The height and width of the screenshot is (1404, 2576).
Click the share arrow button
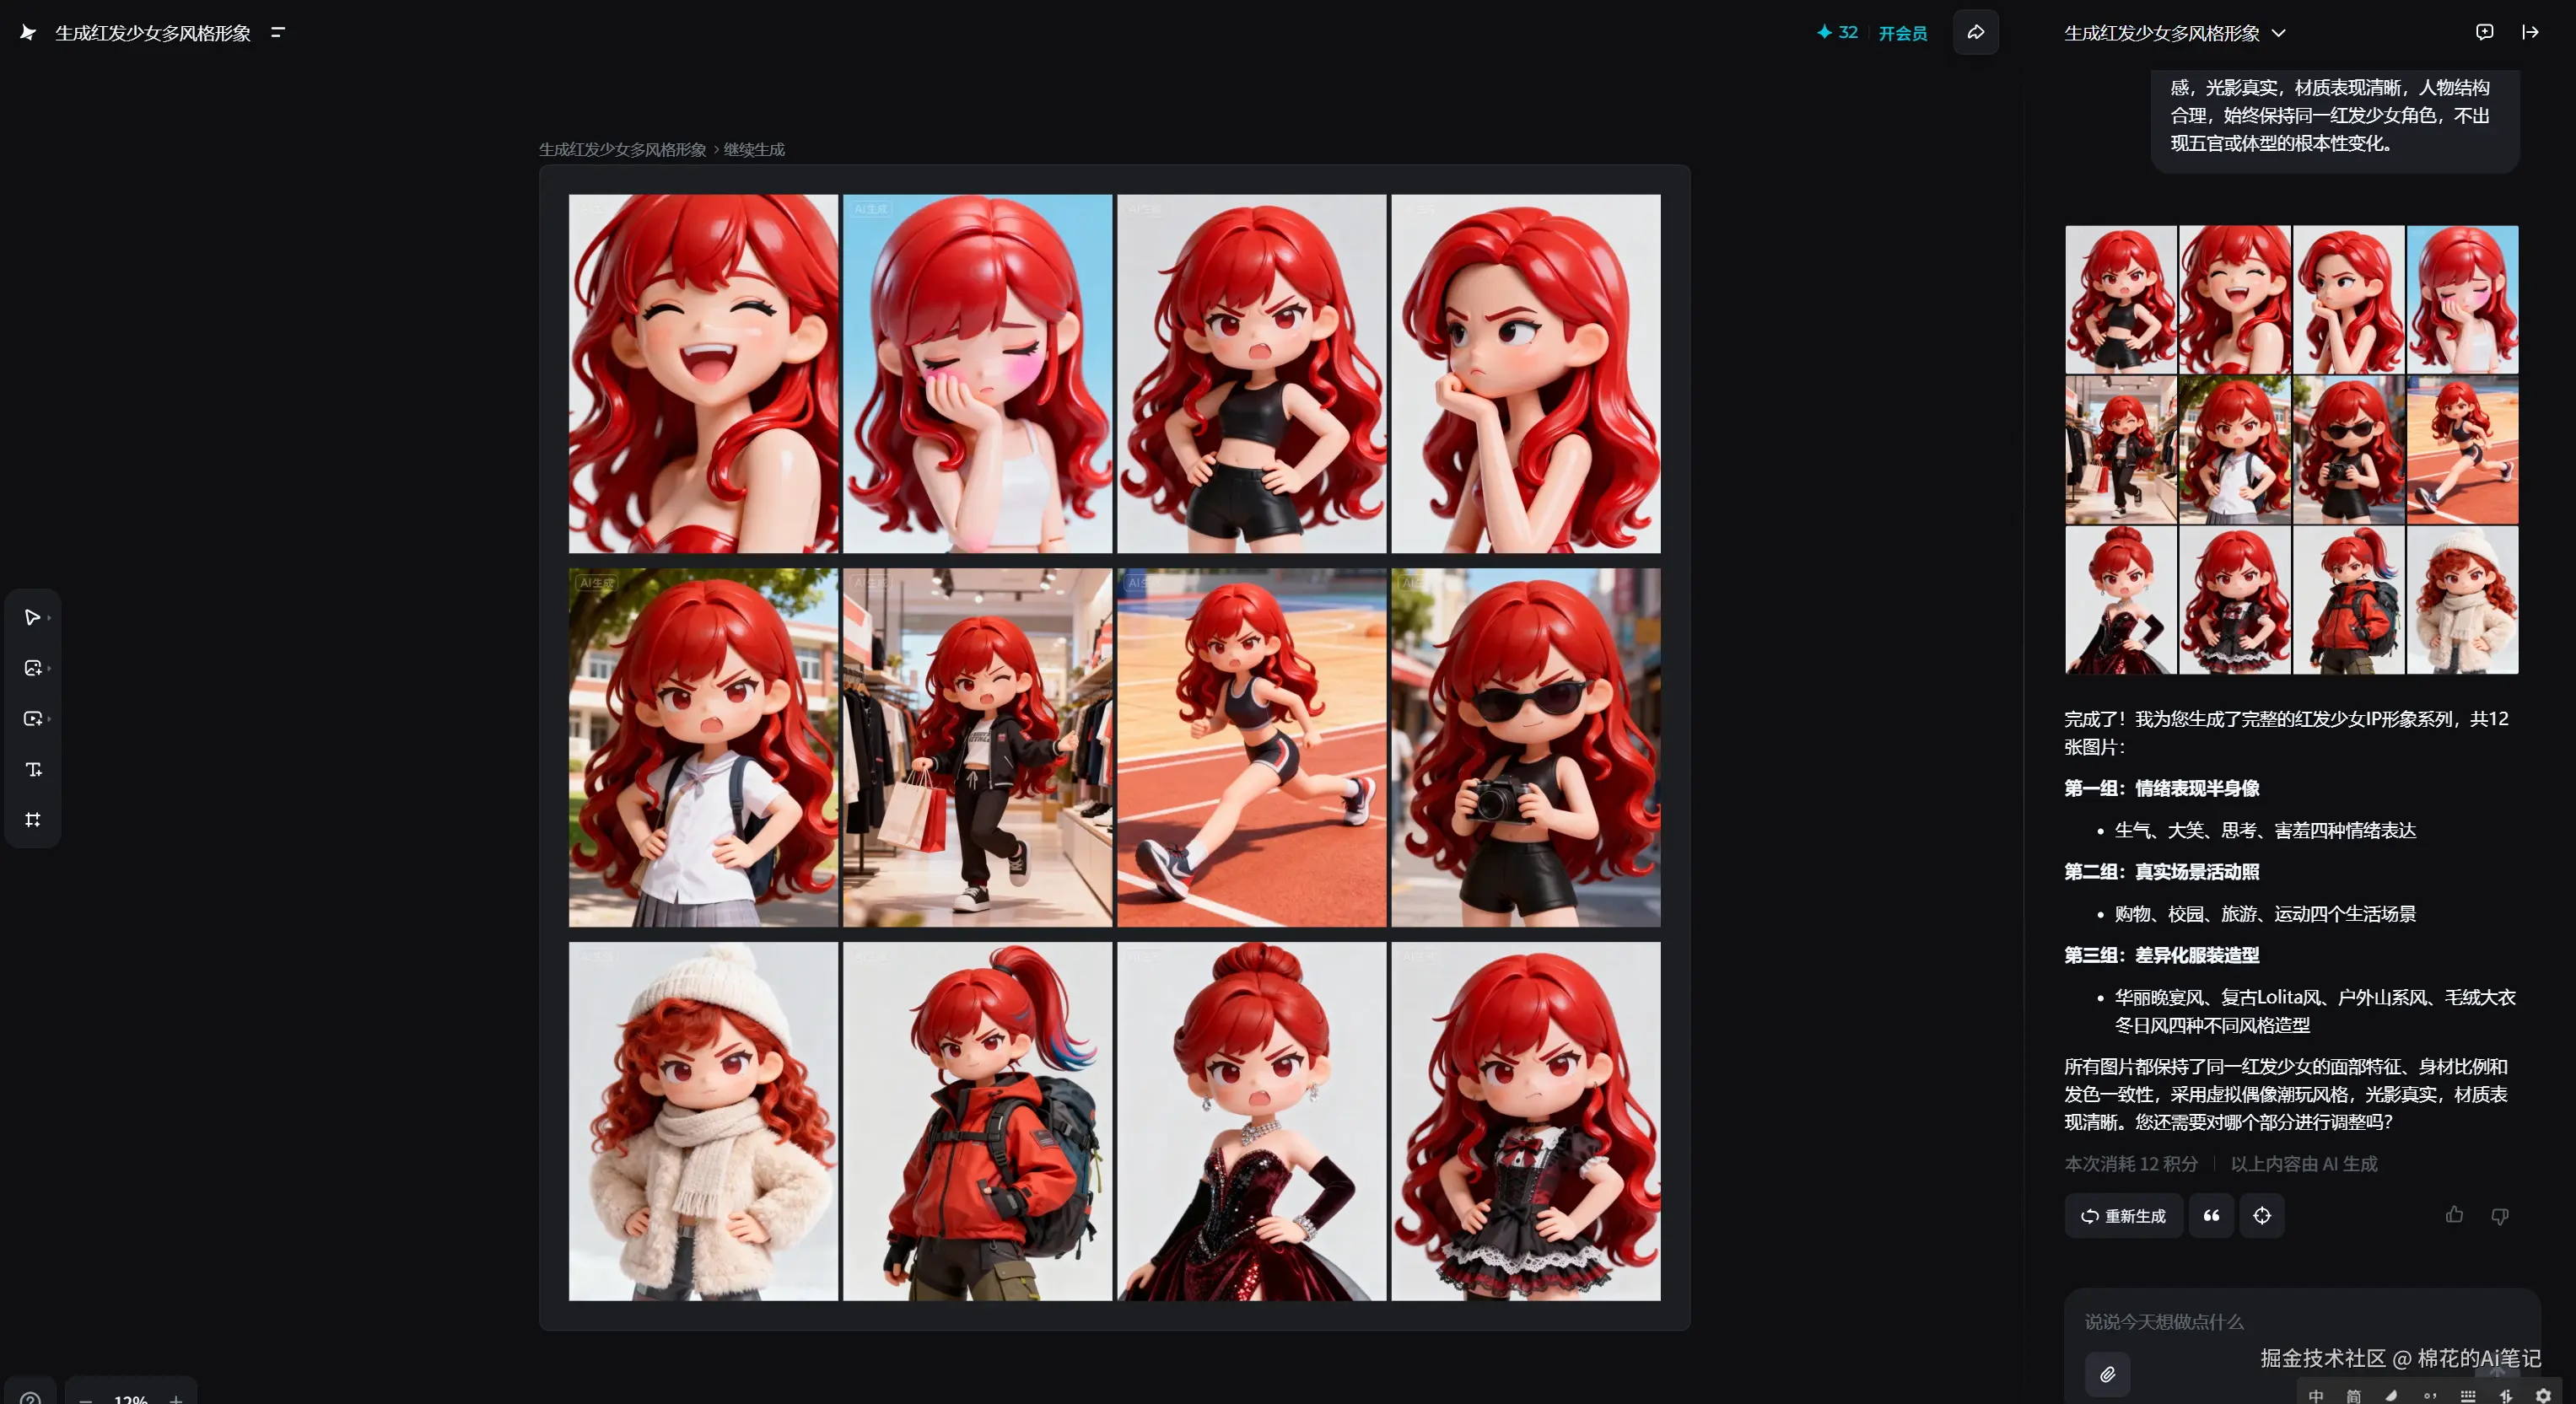point(1975,32)
